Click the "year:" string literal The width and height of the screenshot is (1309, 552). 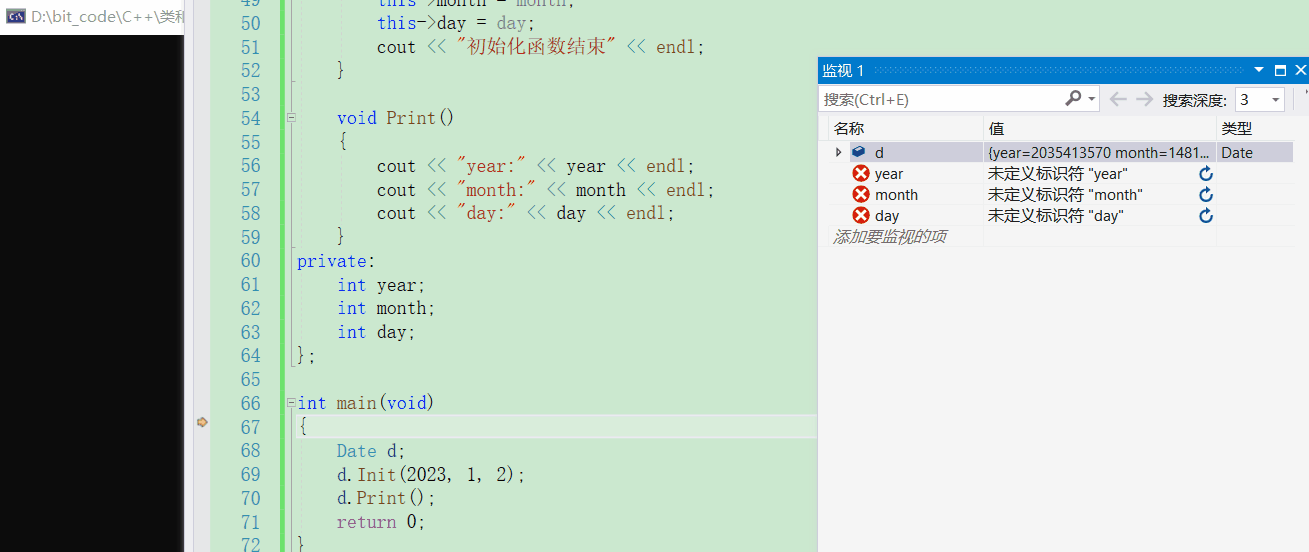pyautogui.click(x=491, y=166)
